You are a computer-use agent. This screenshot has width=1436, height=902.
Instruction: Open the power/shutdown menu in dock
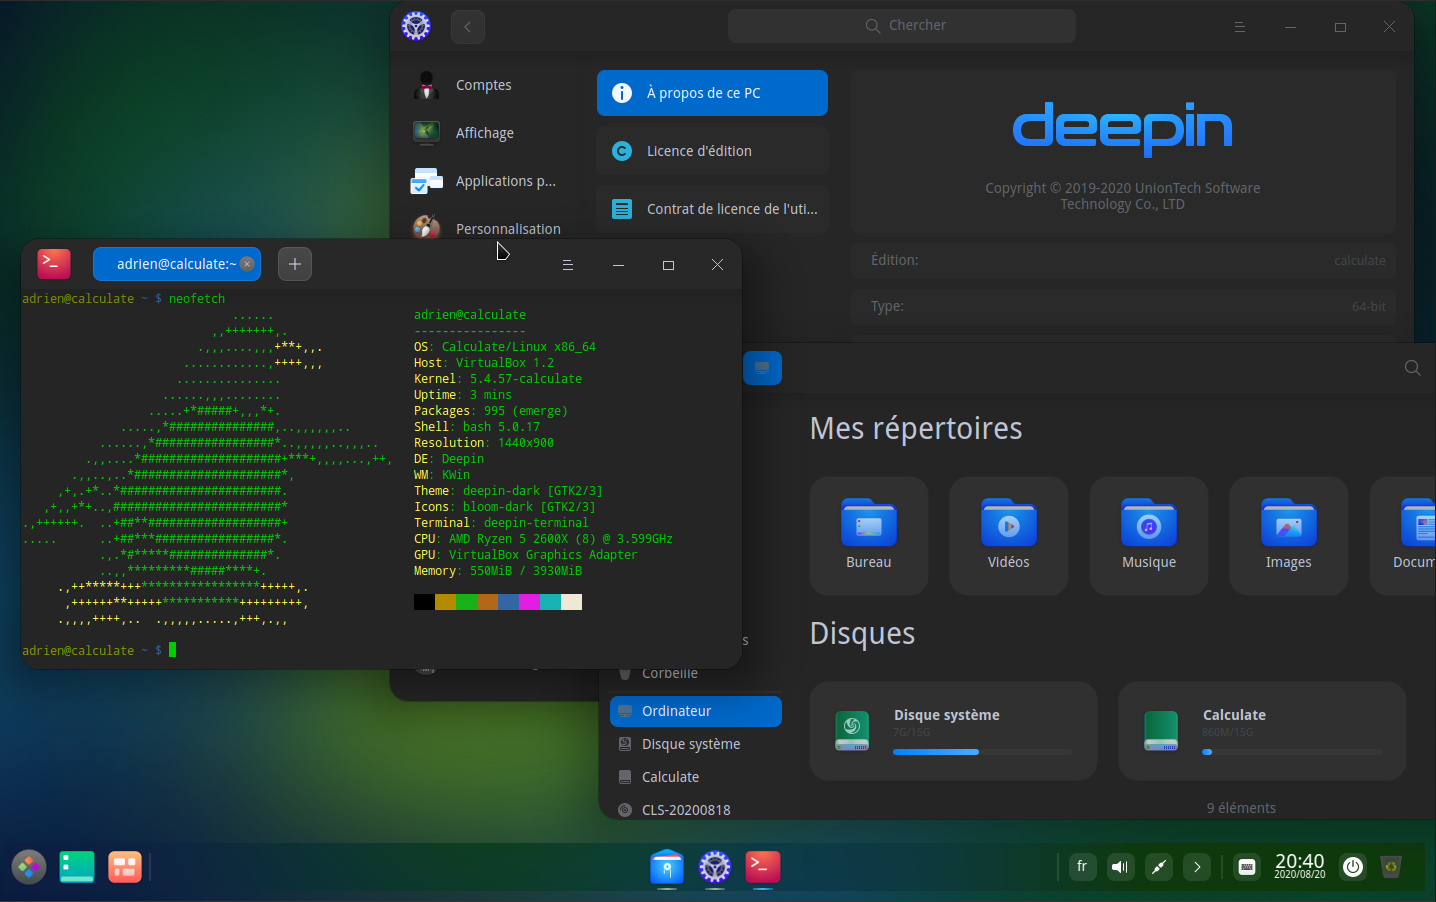coord(1353,867)
